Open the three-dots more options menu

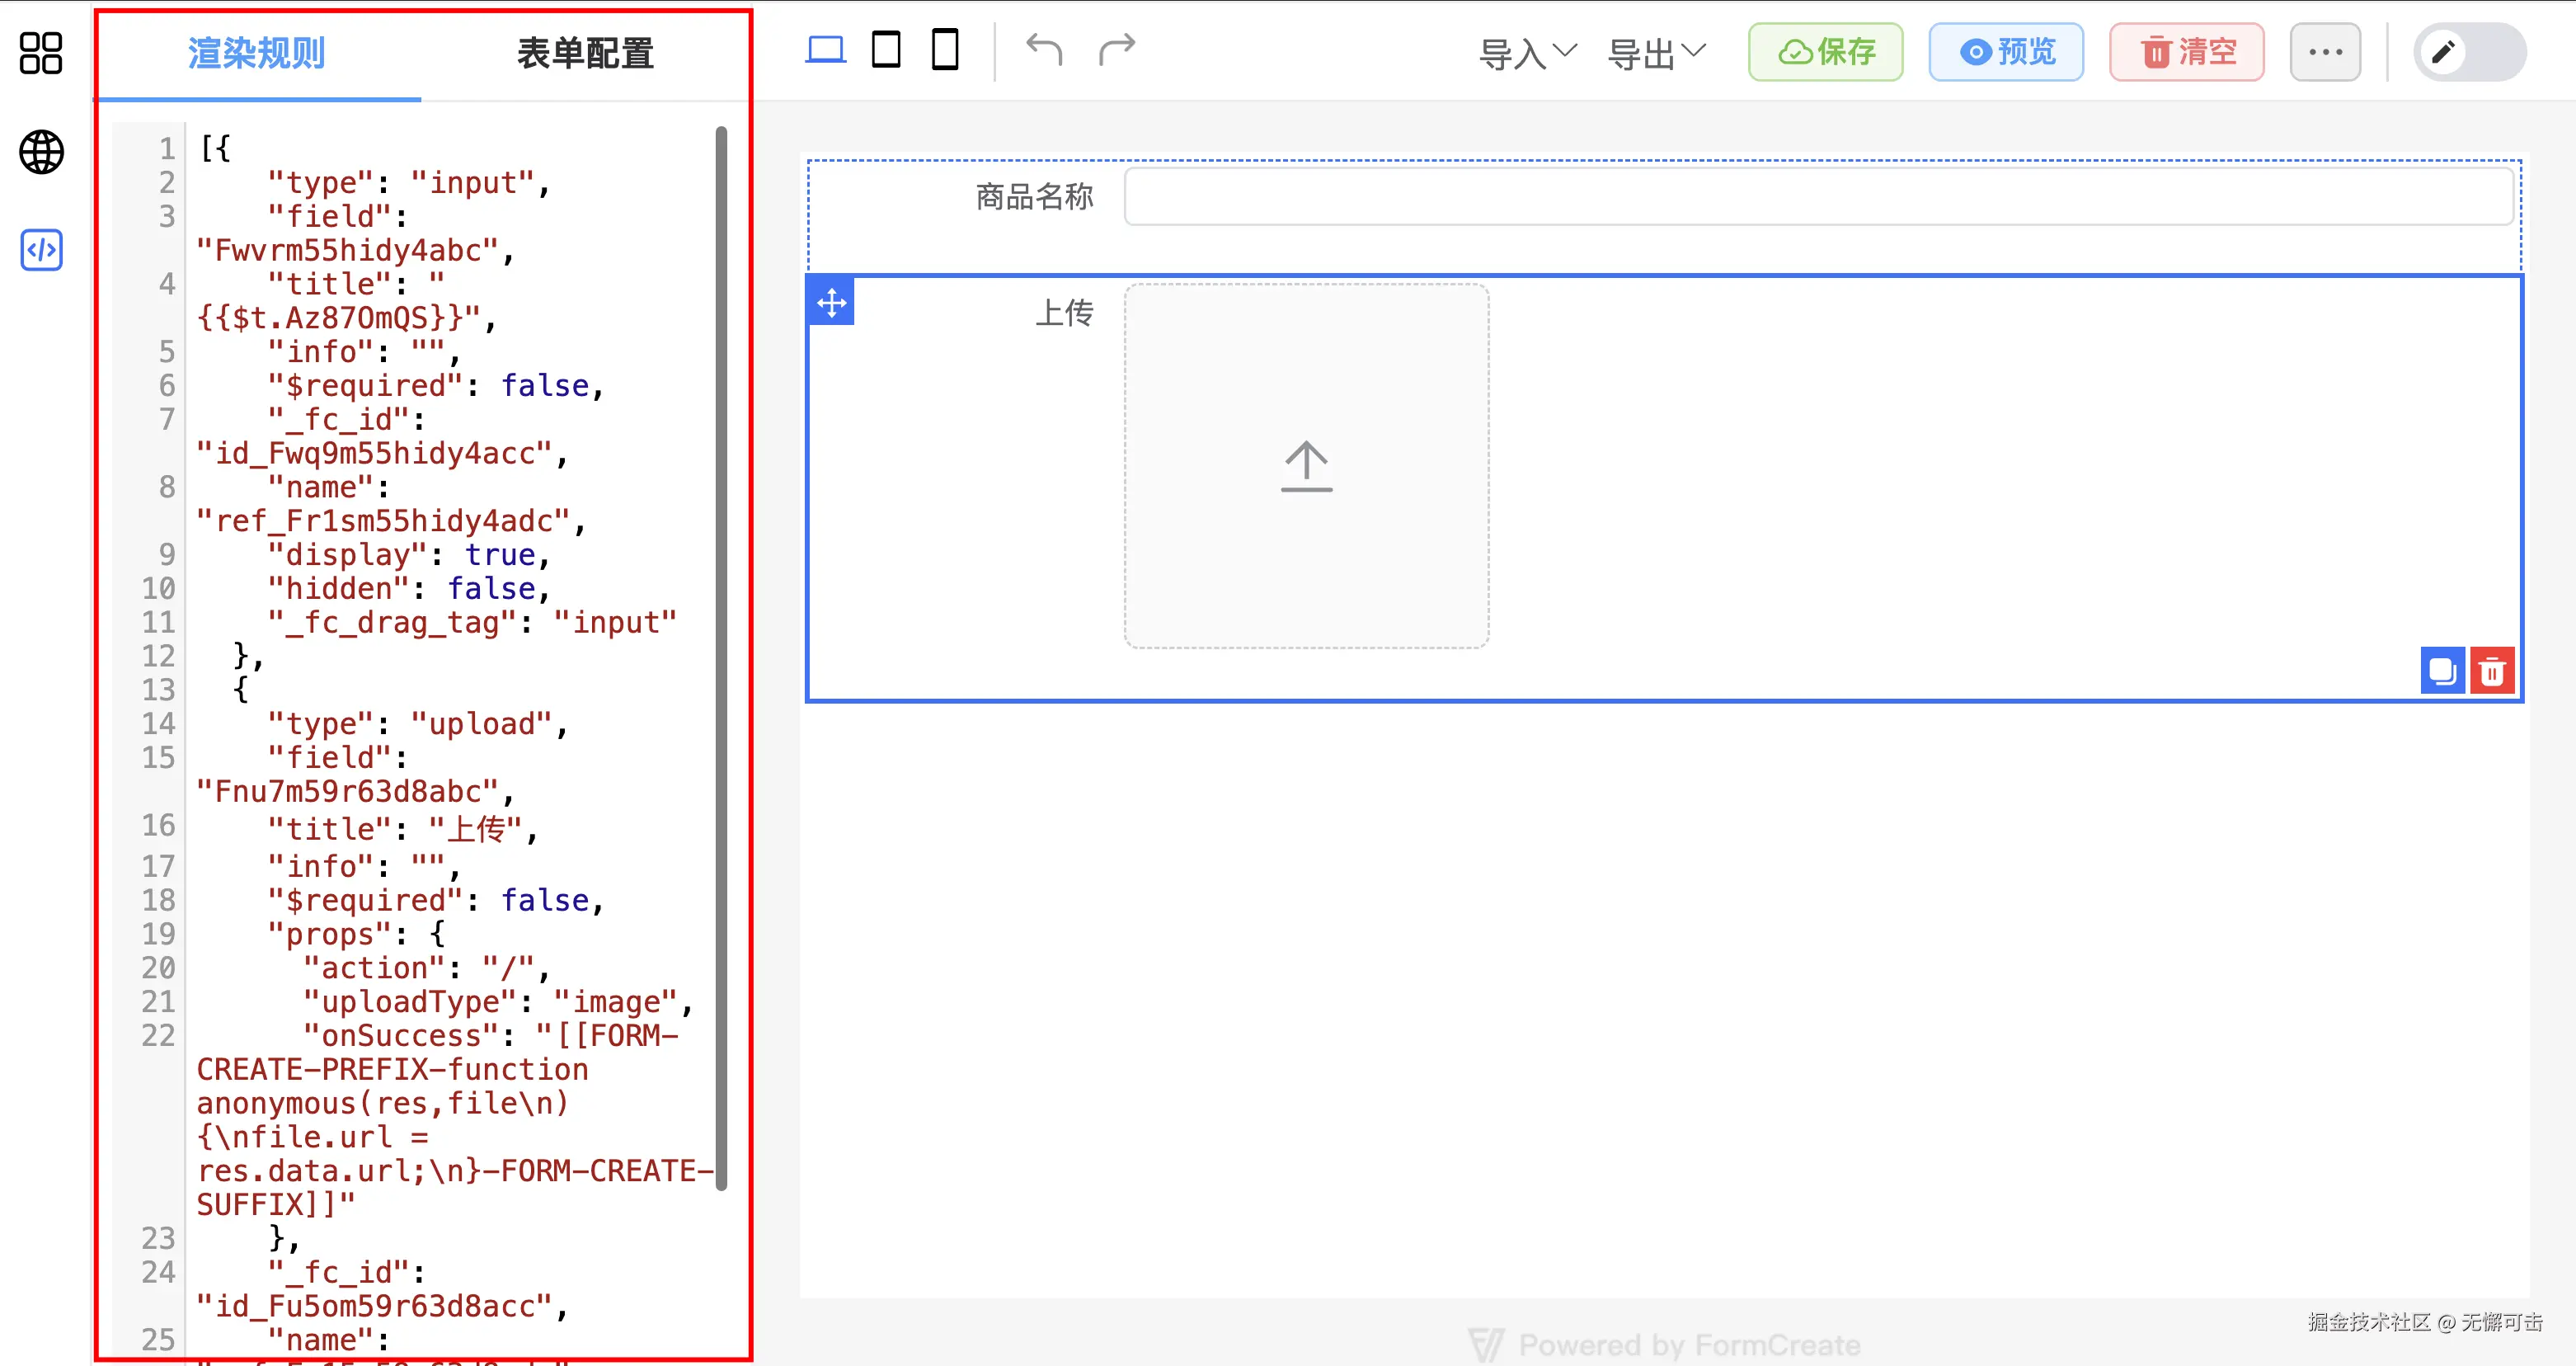(x=2325, y=52)
